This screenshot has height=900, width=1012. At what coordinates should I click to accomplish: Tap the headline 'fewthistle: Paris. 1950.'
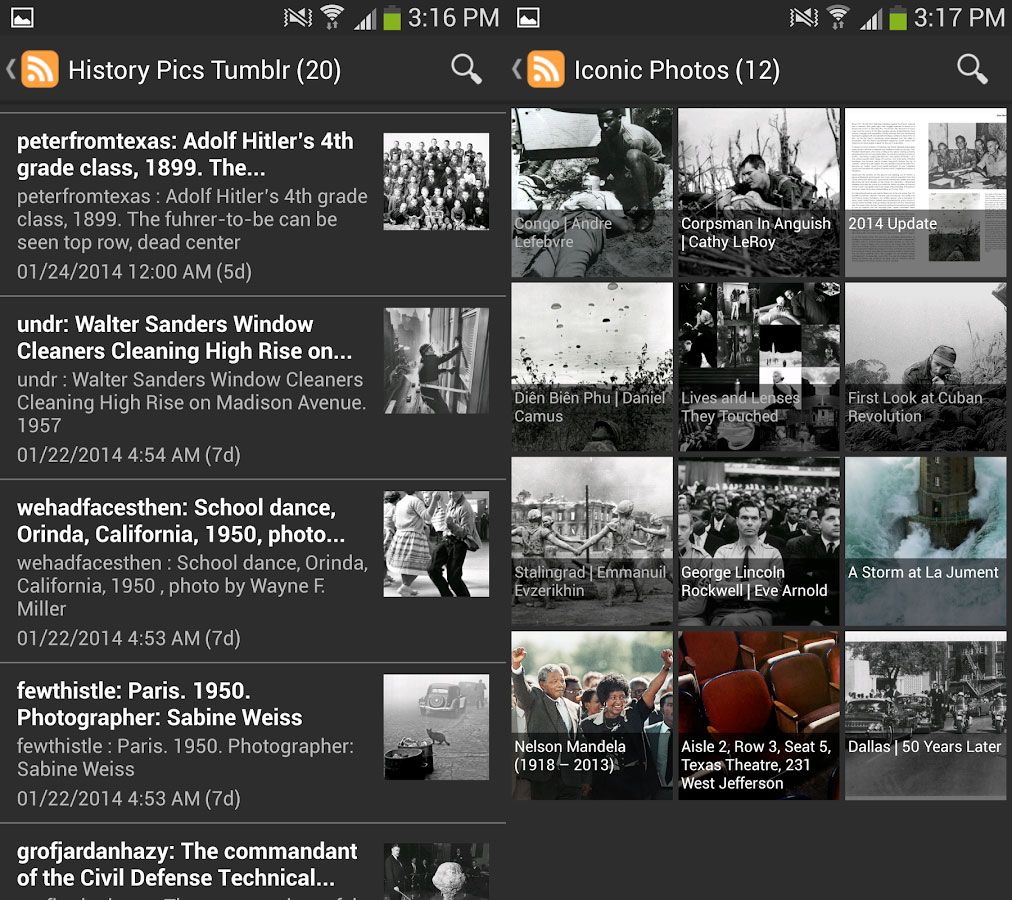pyautogui.click(x=159, y=704)
